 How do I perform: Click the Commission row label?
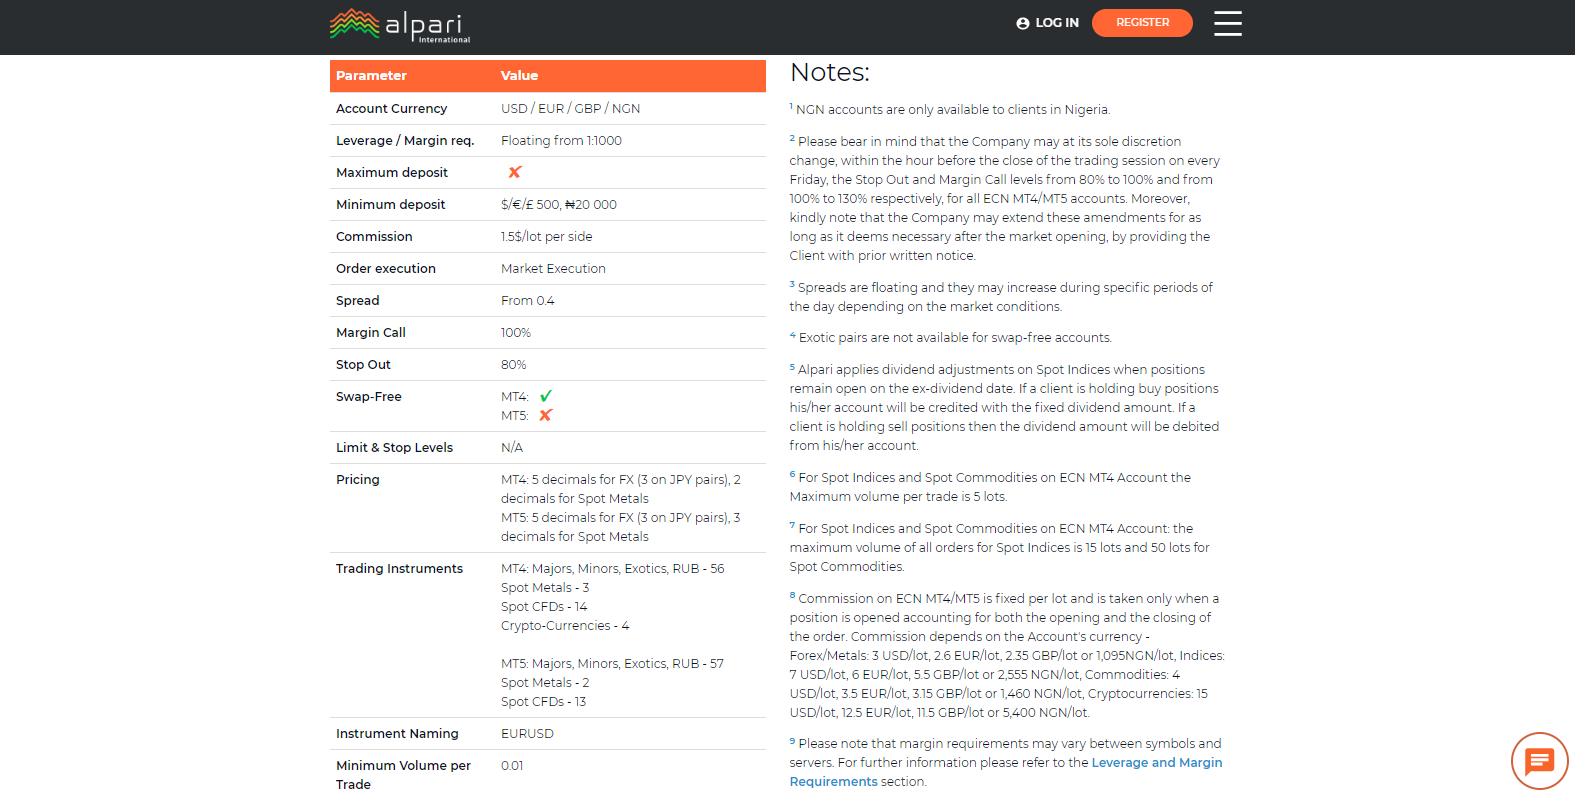pos(374,236)
